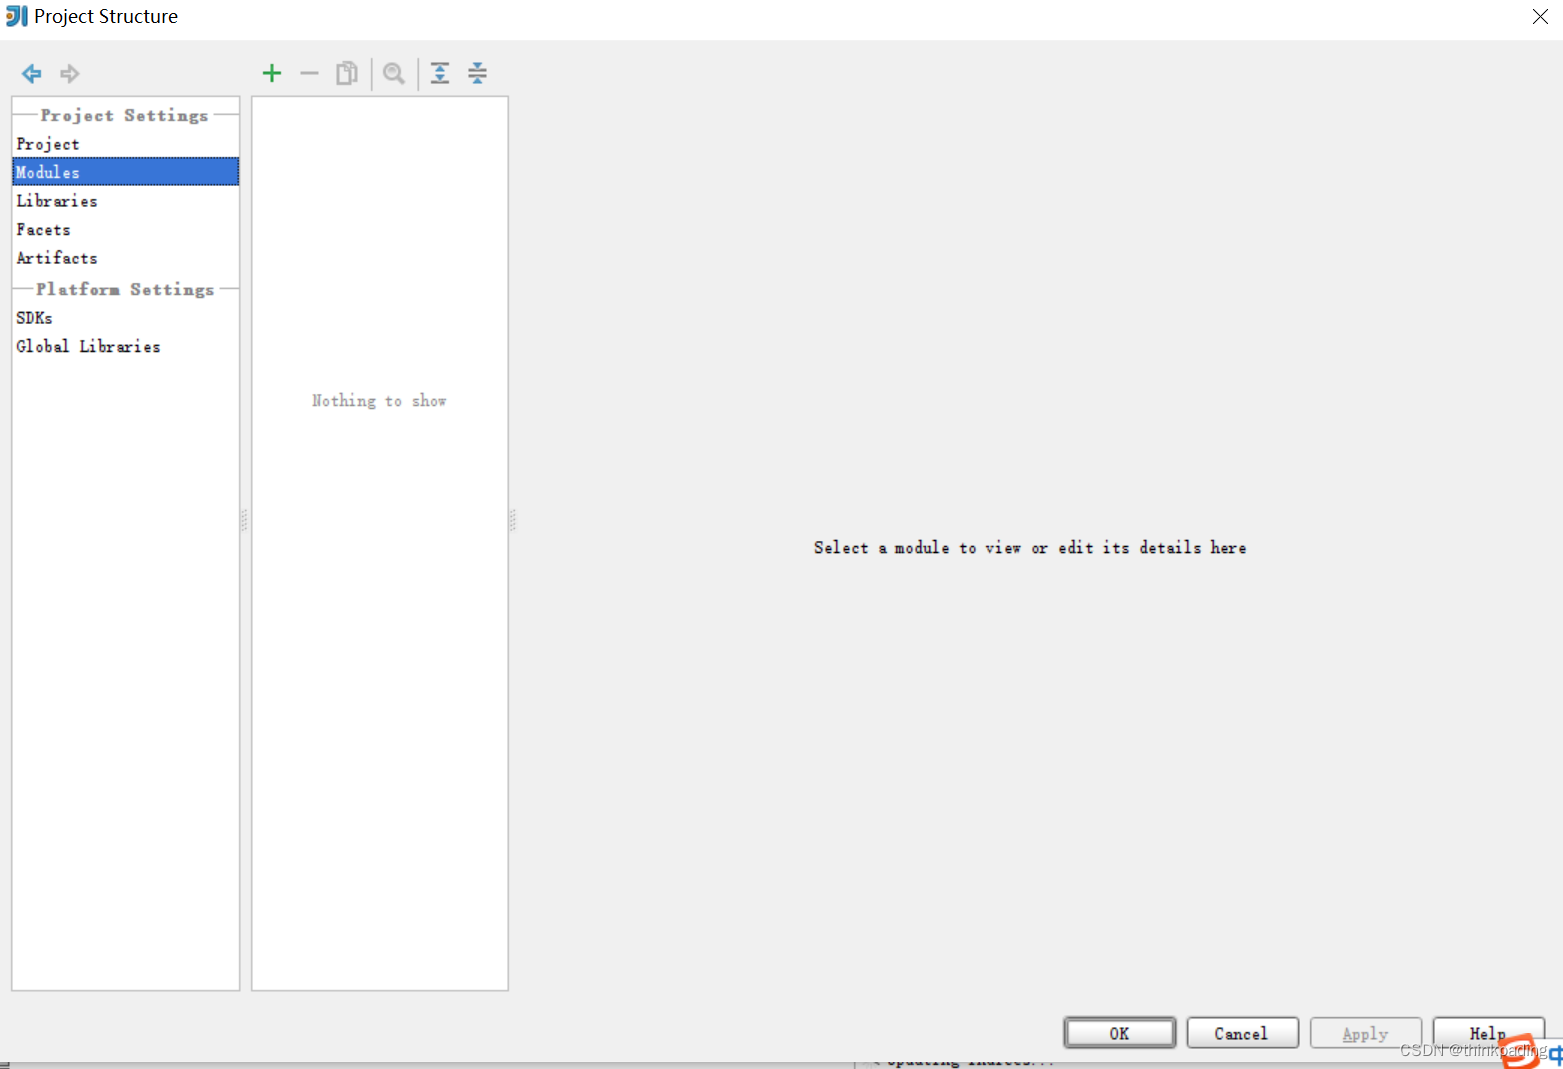Click the Back navigation arrow
Screen dimensions: 1563x1069
click(32, 73)
